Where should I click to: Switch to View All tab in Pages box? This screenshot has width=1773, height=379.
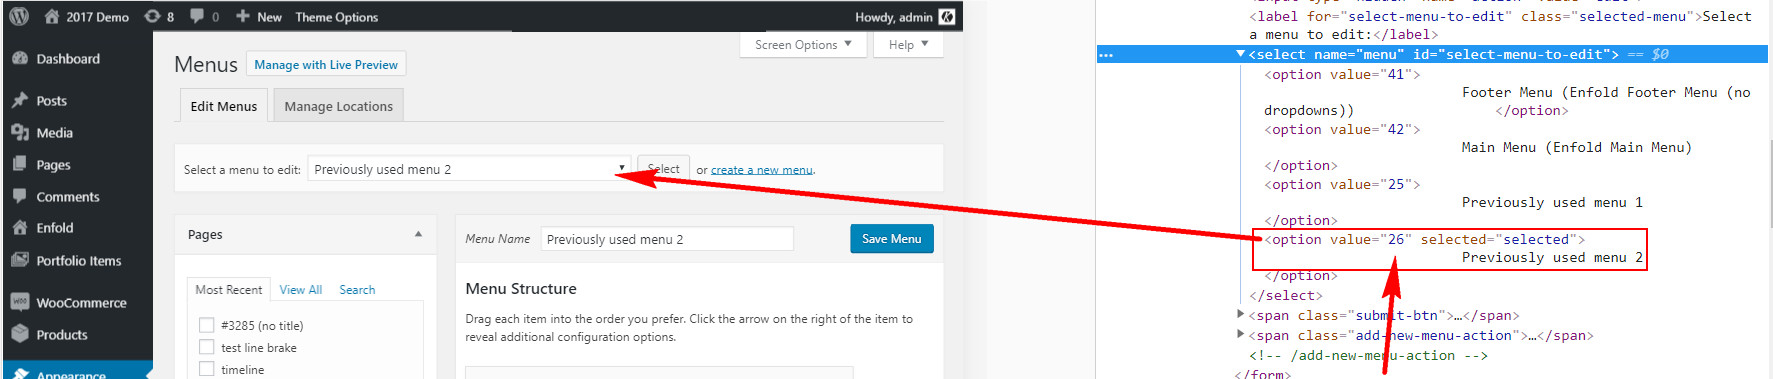(301, 290)
